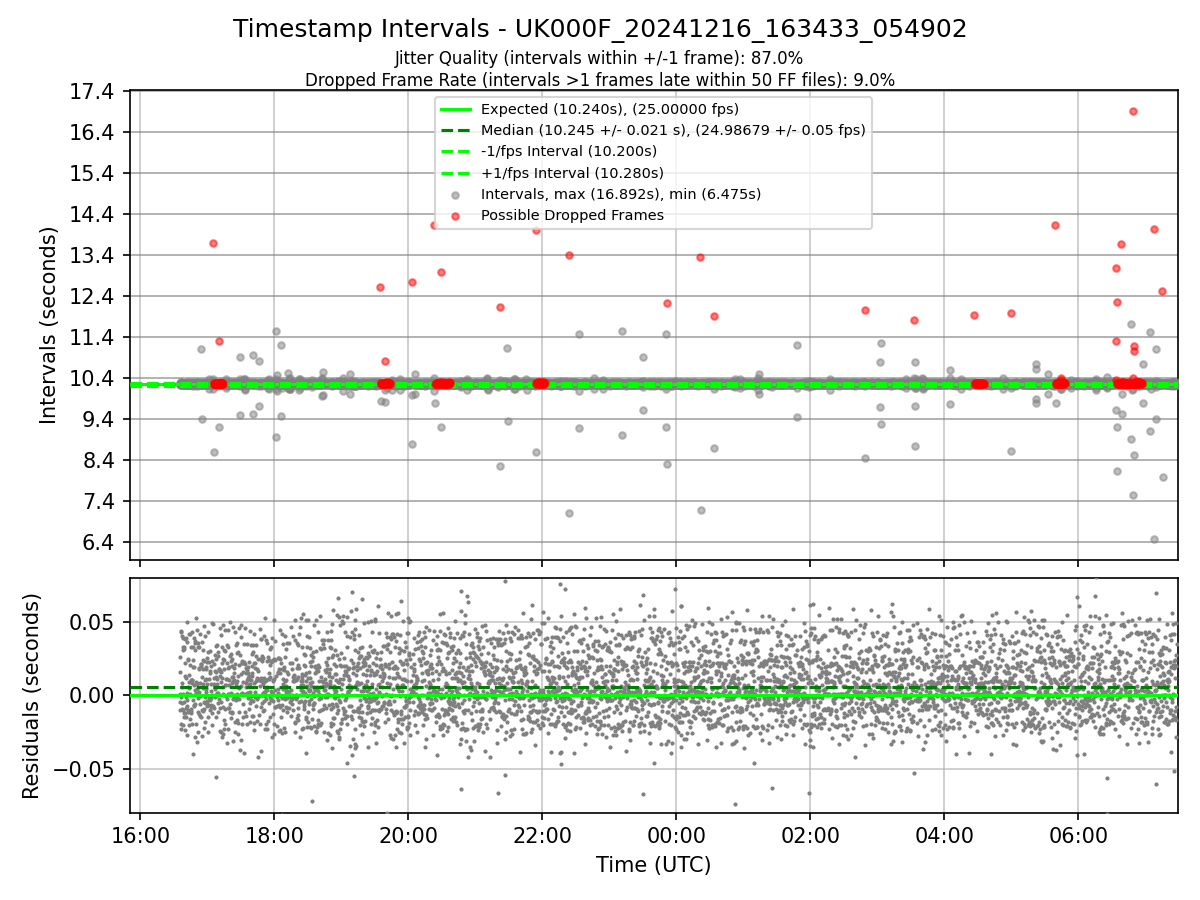Click the 'Time (UTC)' x-axis label

(x=654, y=865)
